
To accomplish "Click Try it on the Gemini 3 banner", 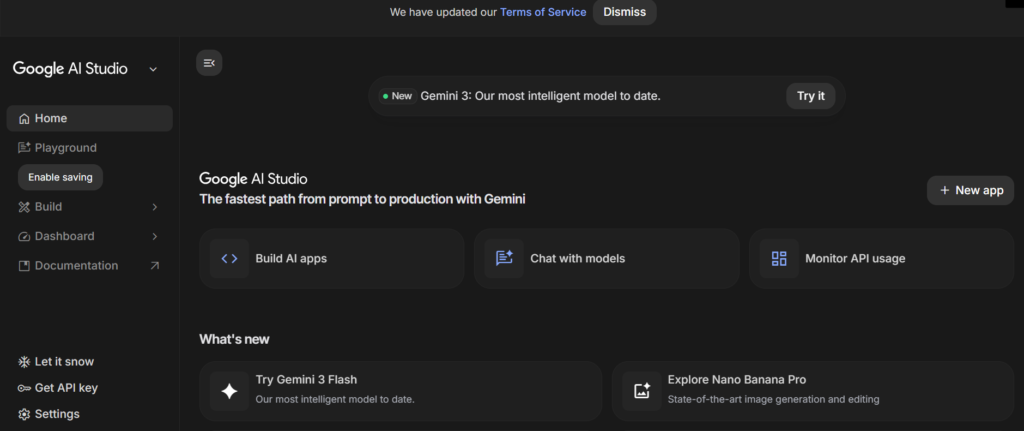I will tap(810, 96).
